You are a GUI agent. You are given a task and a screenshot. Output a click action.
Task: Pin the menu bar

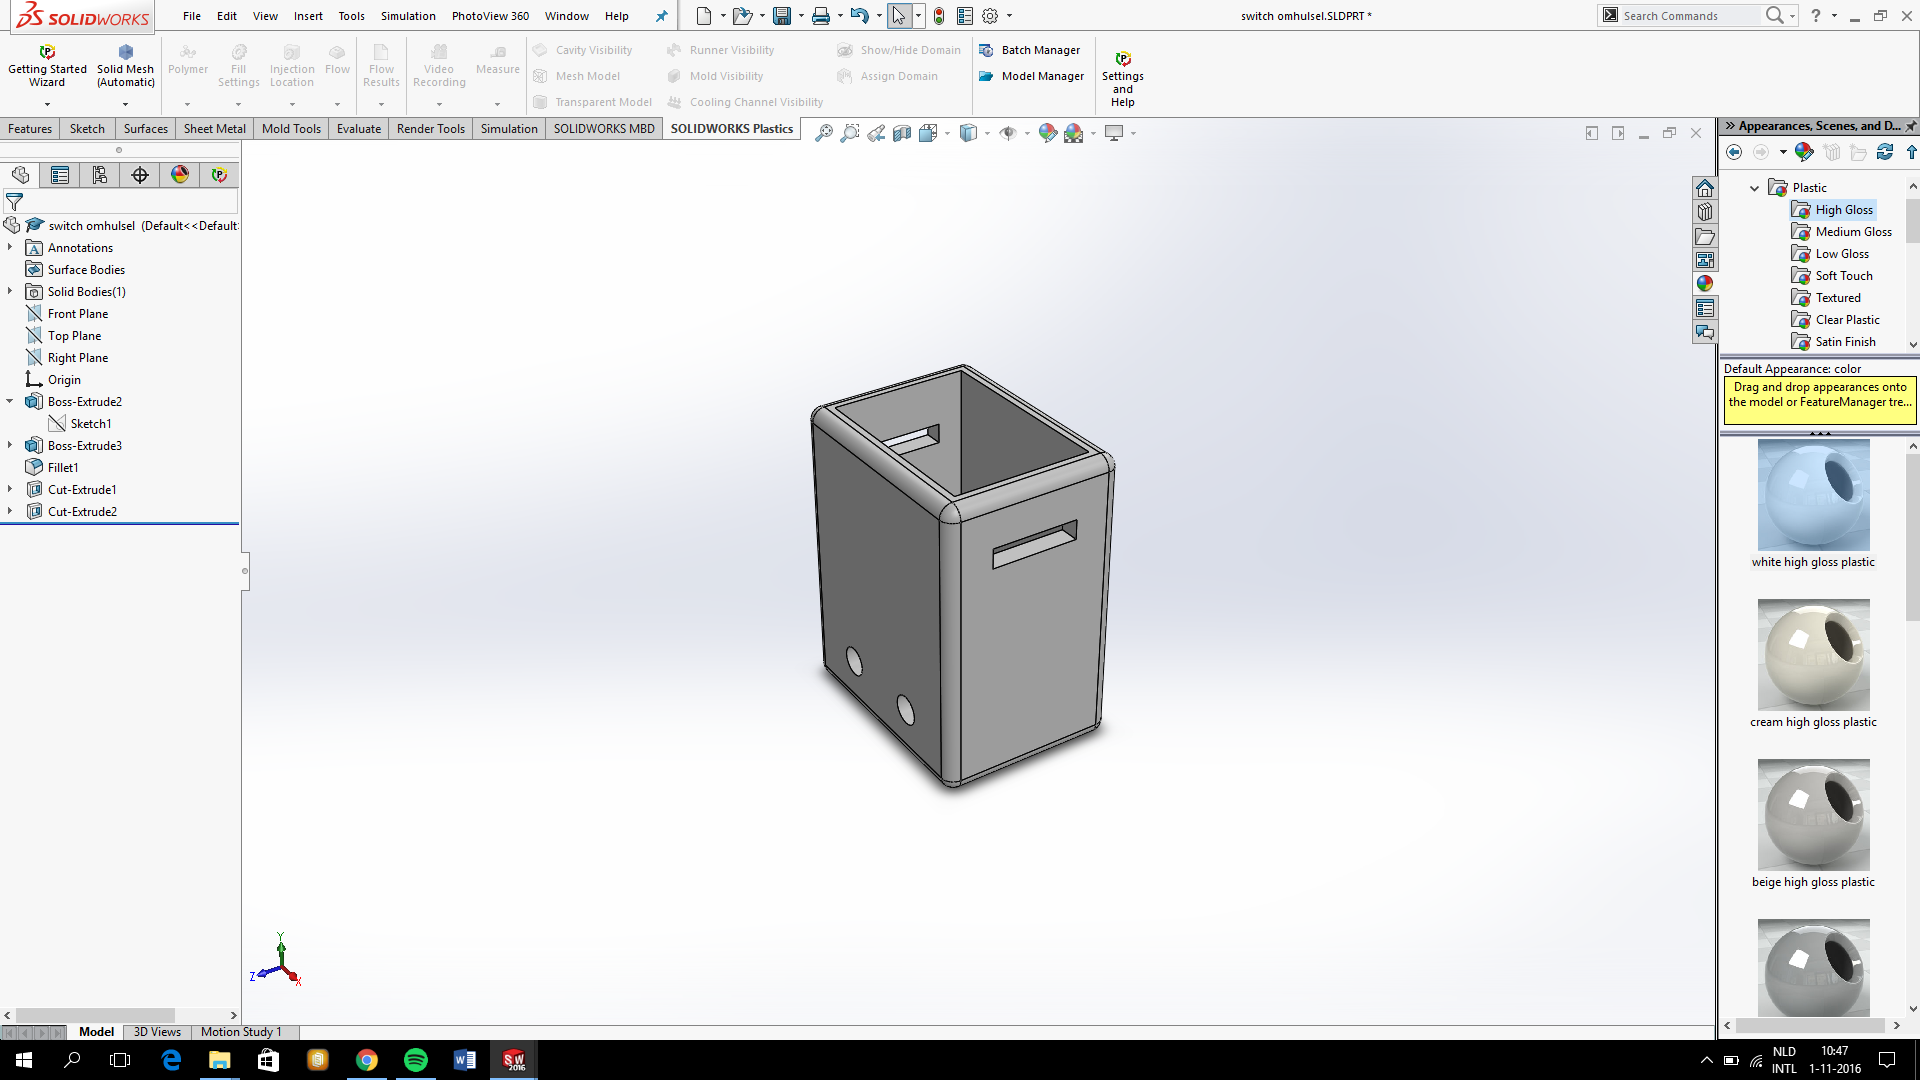tap(661, 16)
